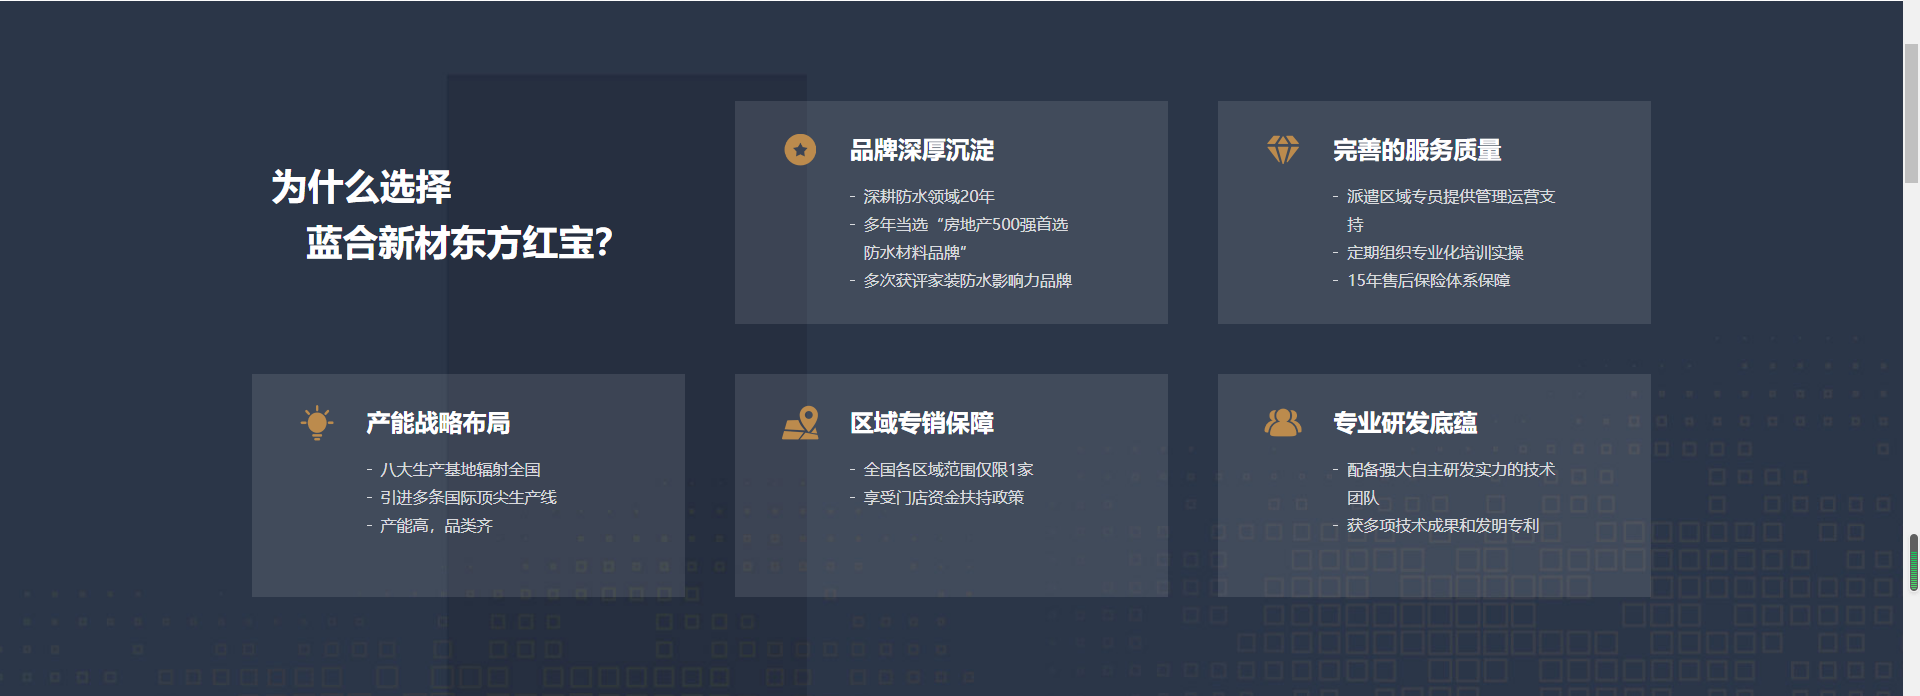Select the 产能战略布局 card heading
1920x696 pixels.
pyautogui.click(x=438, y=423)
